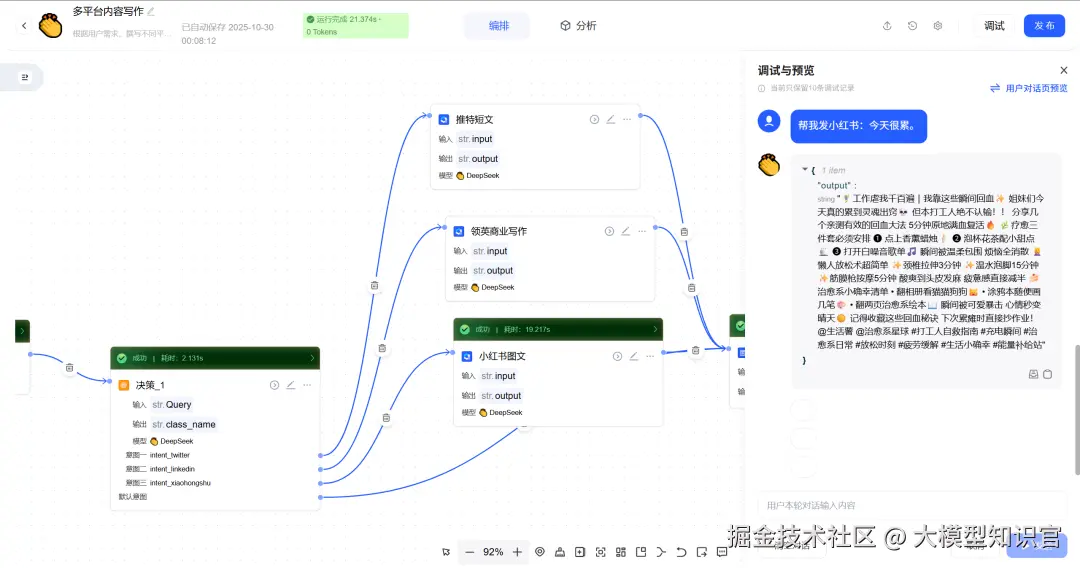Switch to the 编排 tab
Image resolution: width=1080 pixels, height=568 pixels.
coord(498,26)
